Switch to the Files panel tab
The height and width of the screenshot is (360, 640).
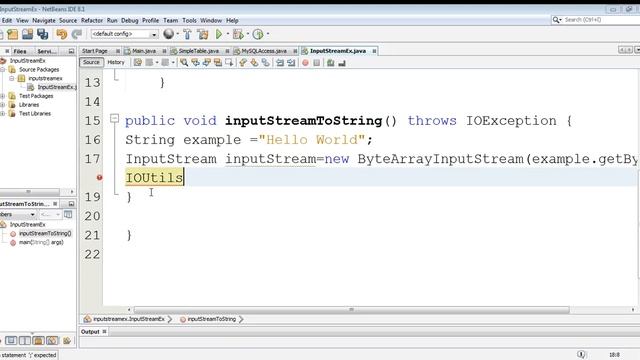[20, 51]
